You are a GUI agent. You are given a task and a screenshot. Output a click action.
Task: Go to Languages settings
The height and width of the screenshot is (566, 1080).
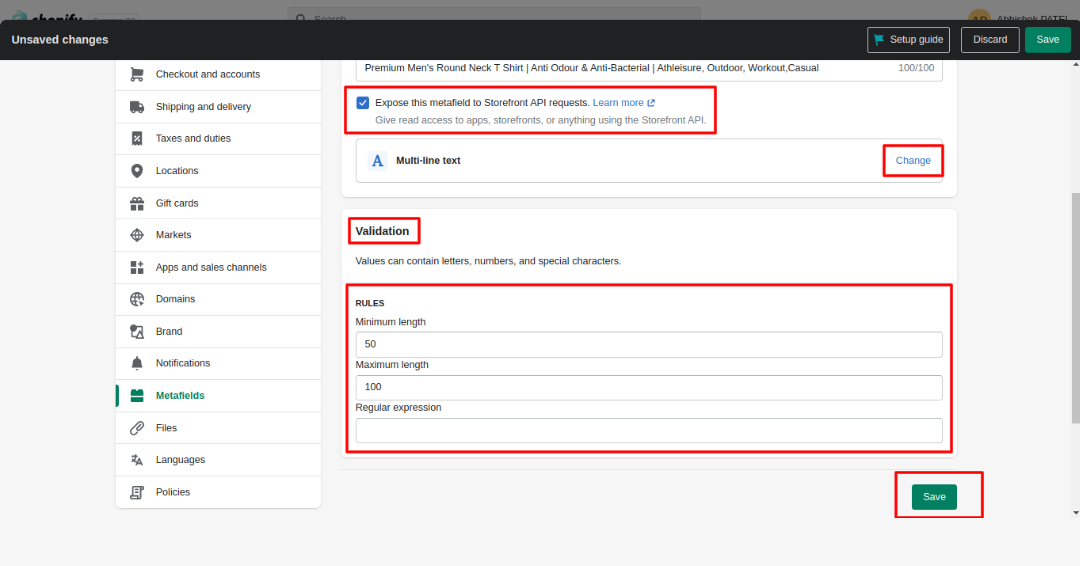(218, 459)
